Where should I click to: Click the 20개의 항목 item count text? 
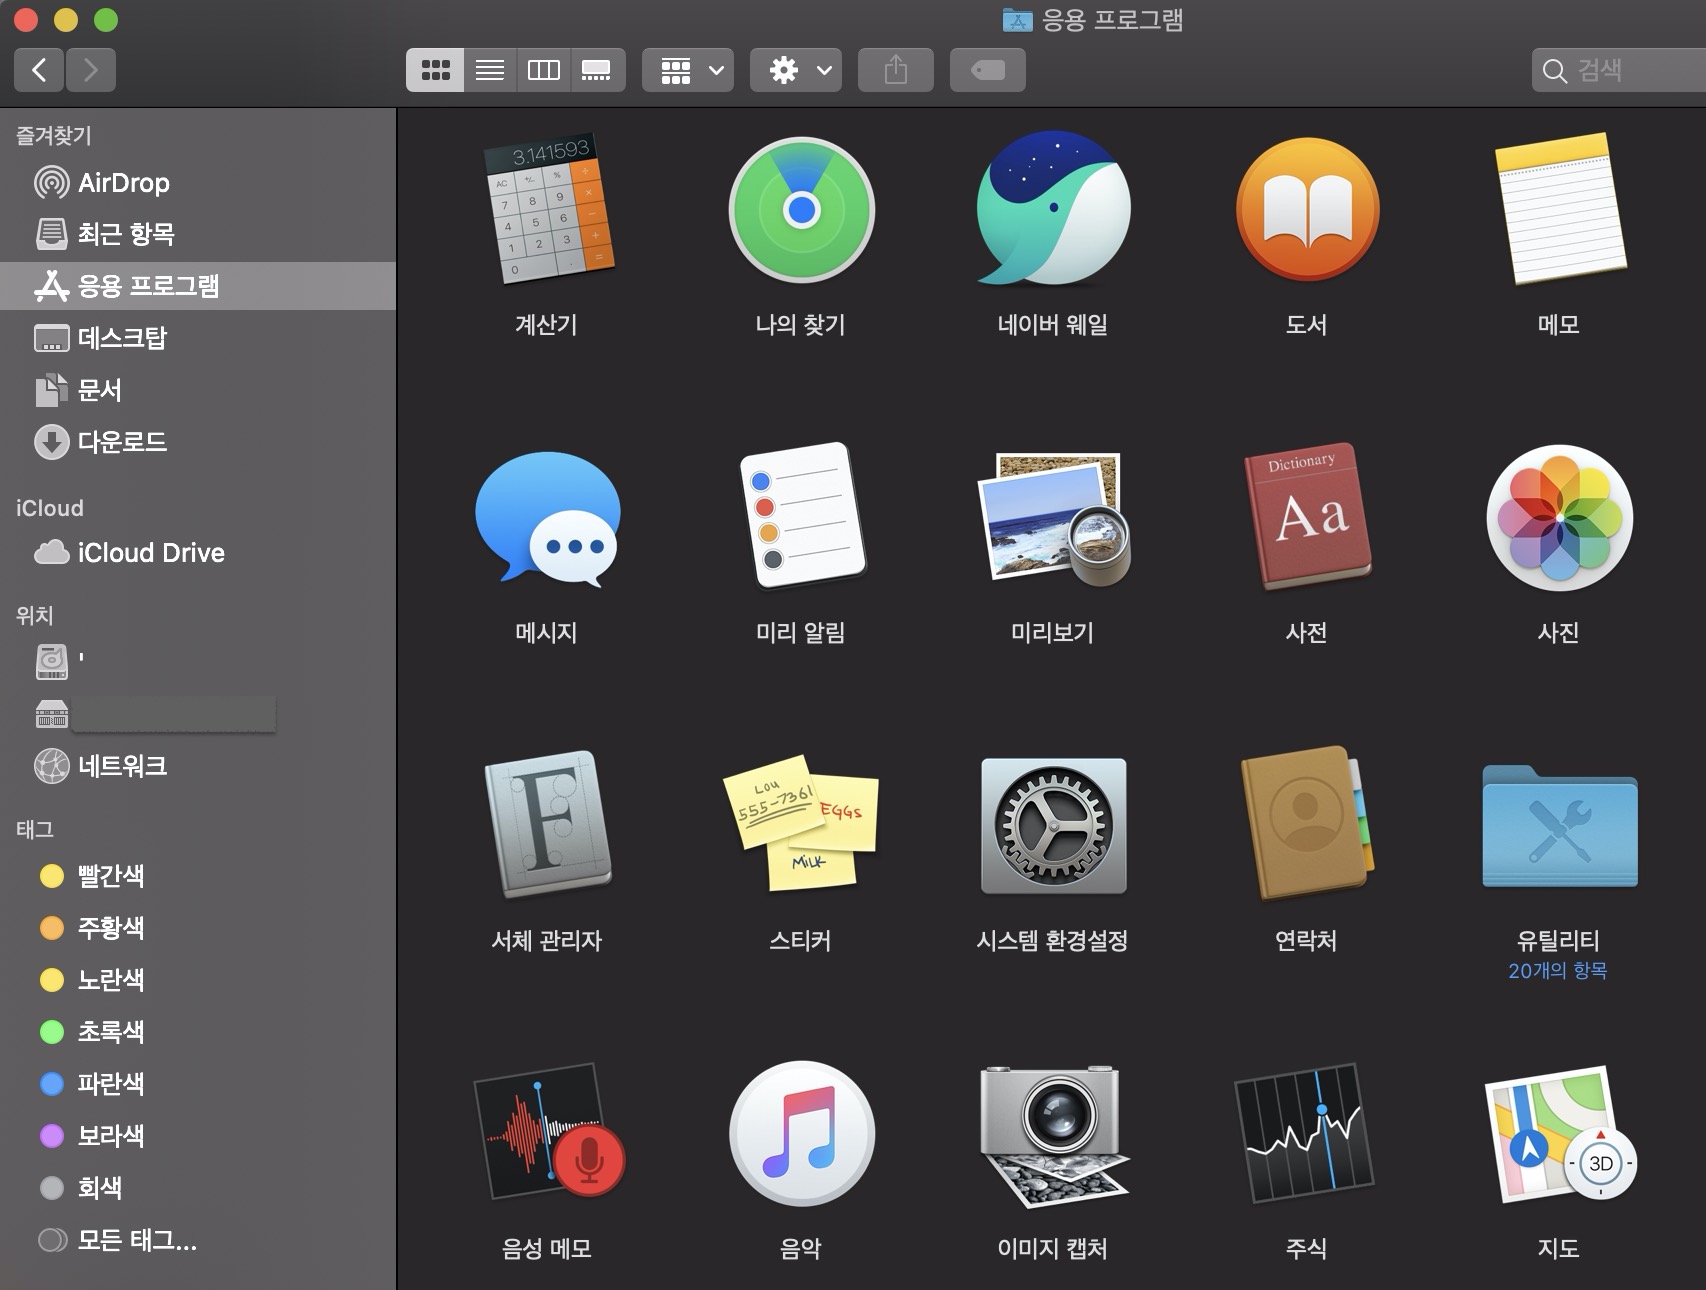(1558, 971)
